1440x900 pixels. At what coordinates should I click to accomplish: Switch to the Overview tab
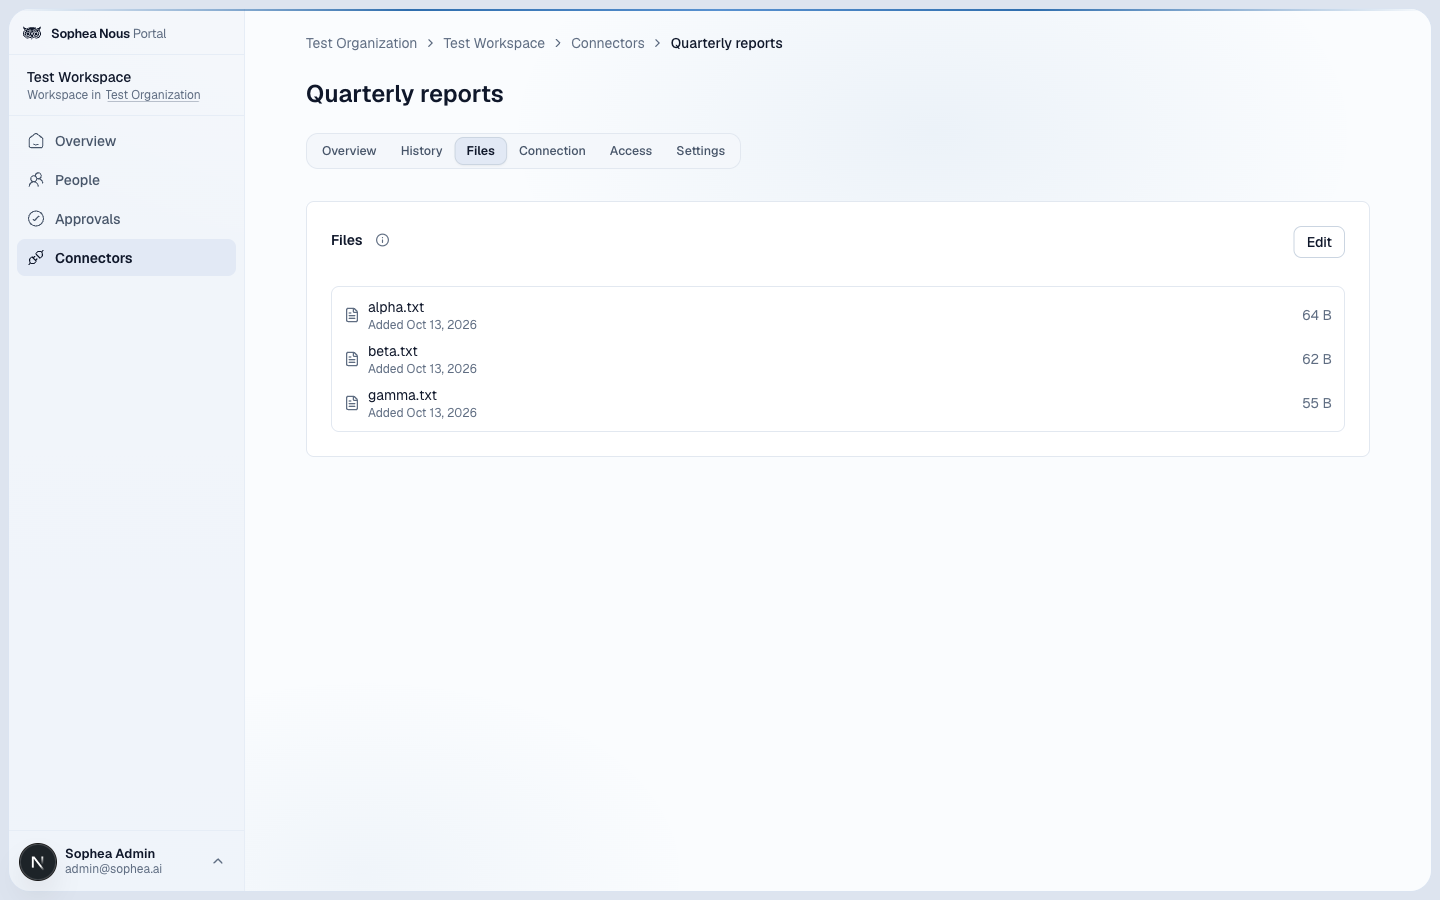point(349,151)
